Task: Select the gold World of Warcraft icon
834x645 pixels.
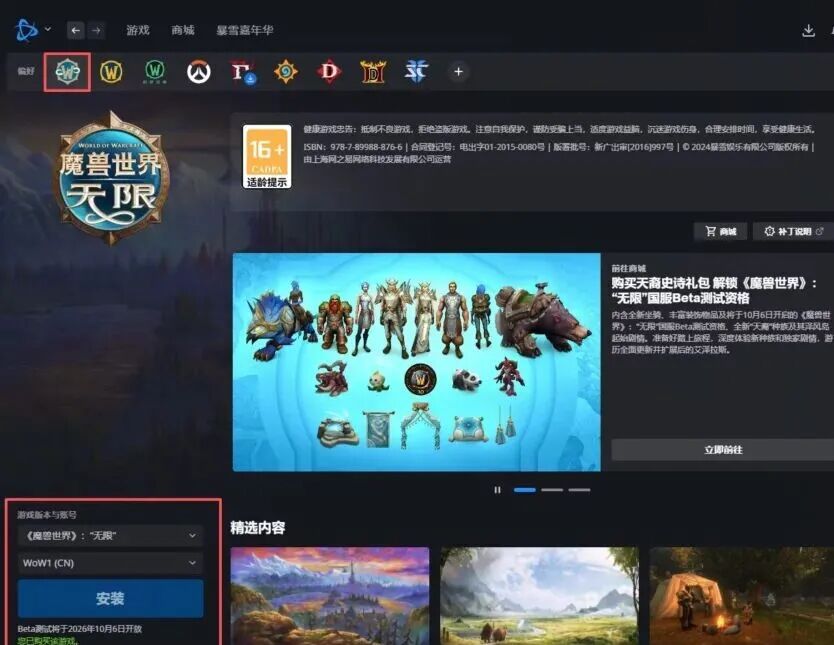Action: click(x=111, y=72)
